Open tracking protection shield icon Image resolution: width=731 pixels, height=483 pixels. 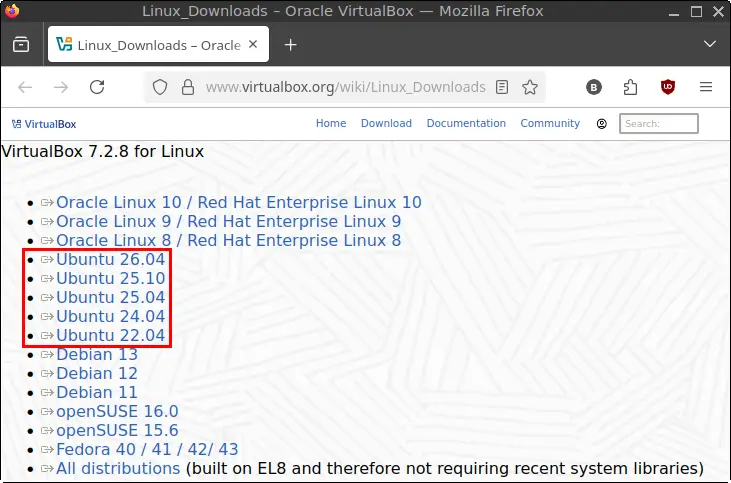[160, 87]
